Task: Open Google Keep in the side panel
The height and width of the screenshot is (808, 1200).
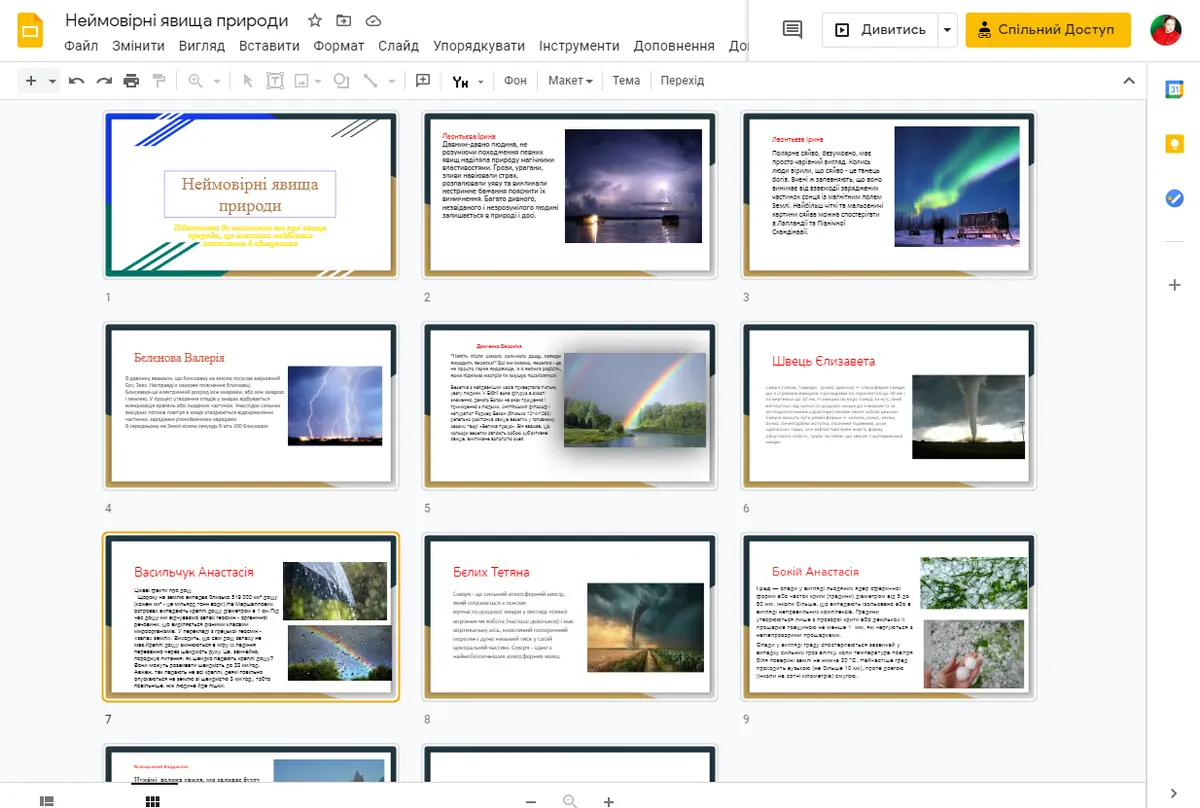Action: coord(1175,144)
